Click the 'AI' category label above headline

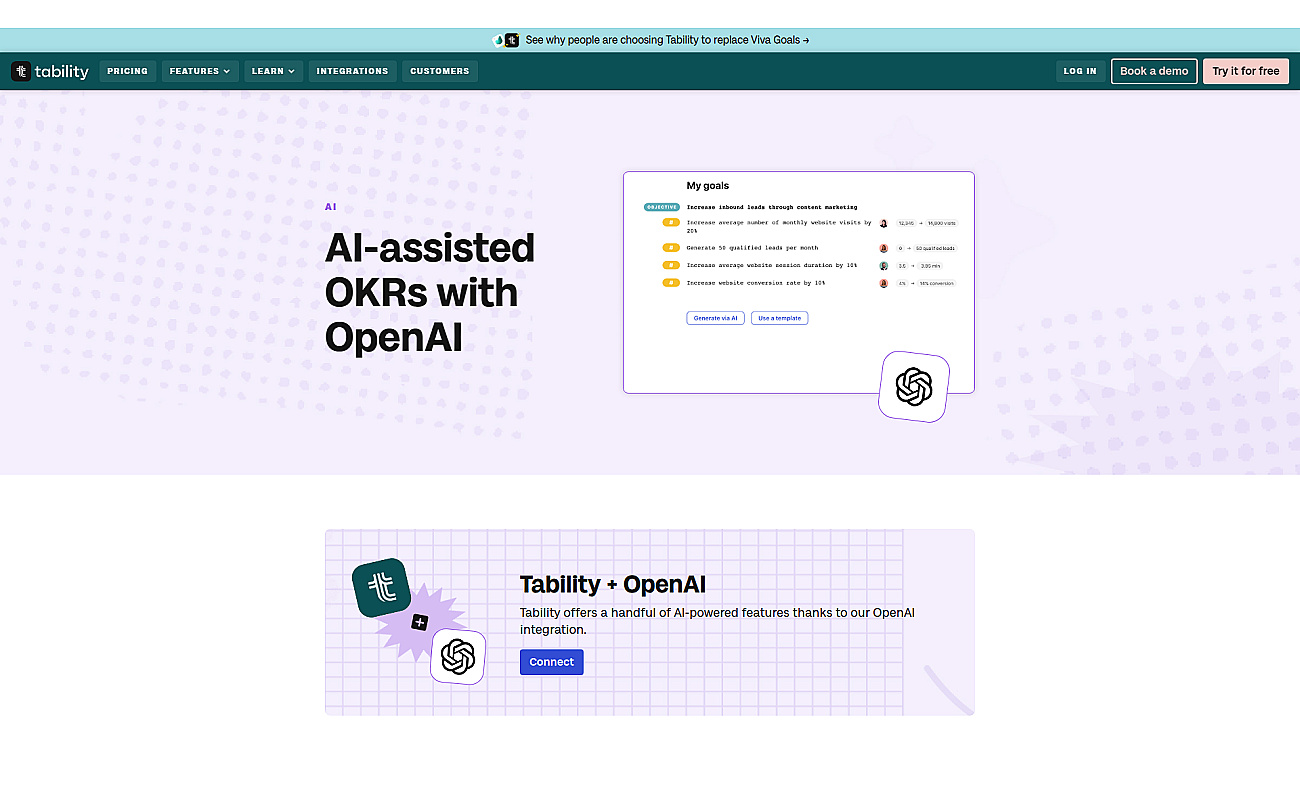coord(331,207)
